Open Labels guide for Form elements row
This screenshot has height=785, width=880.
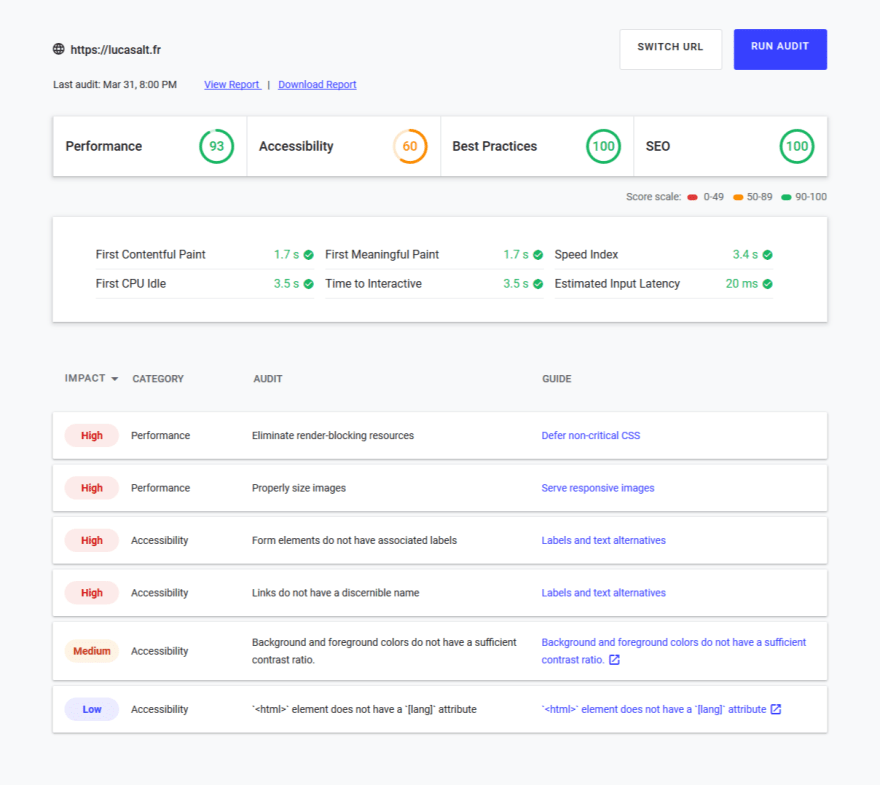click(603, 540)
